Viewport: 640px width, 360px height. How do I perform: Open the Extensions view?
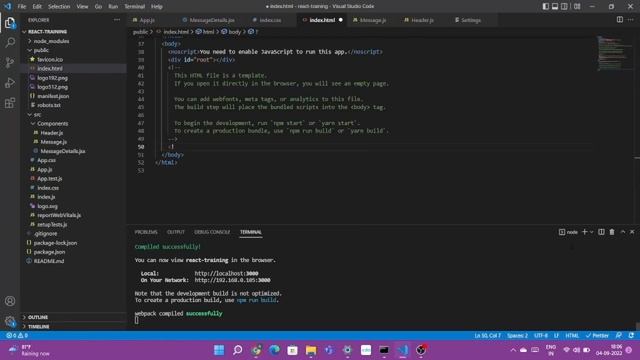pos(10,102)
